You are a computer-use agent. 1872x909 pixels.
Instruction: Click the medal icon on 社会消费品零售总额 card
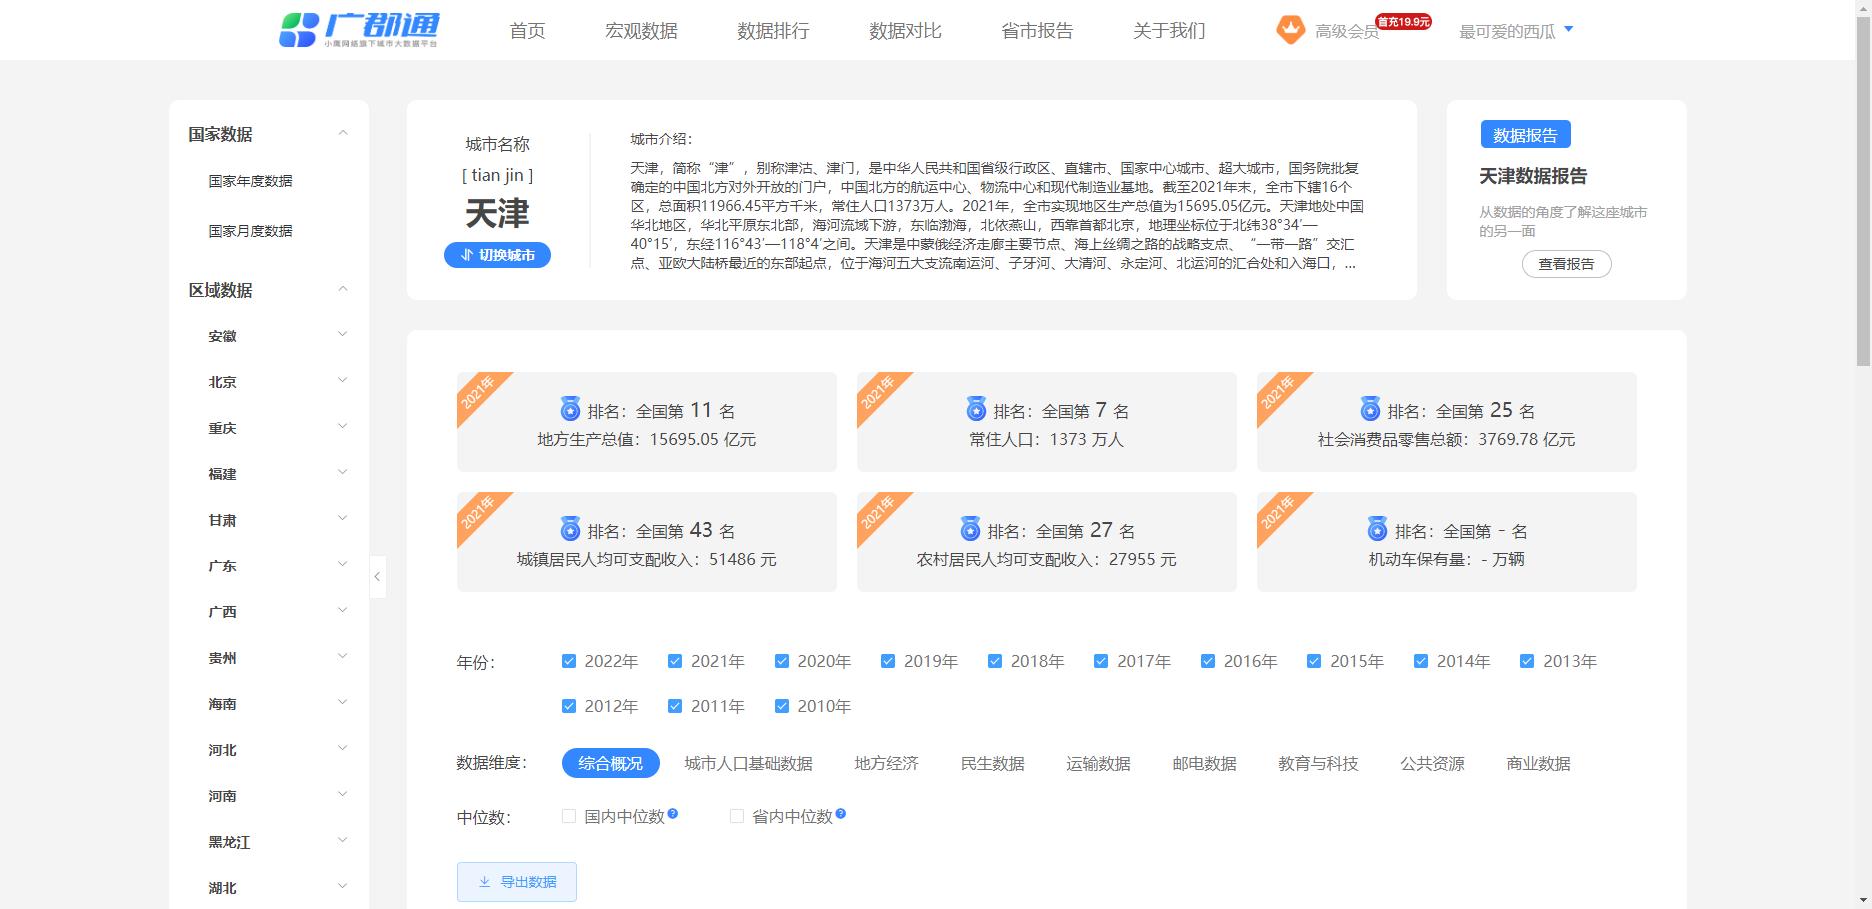(x=1370, y=409)
